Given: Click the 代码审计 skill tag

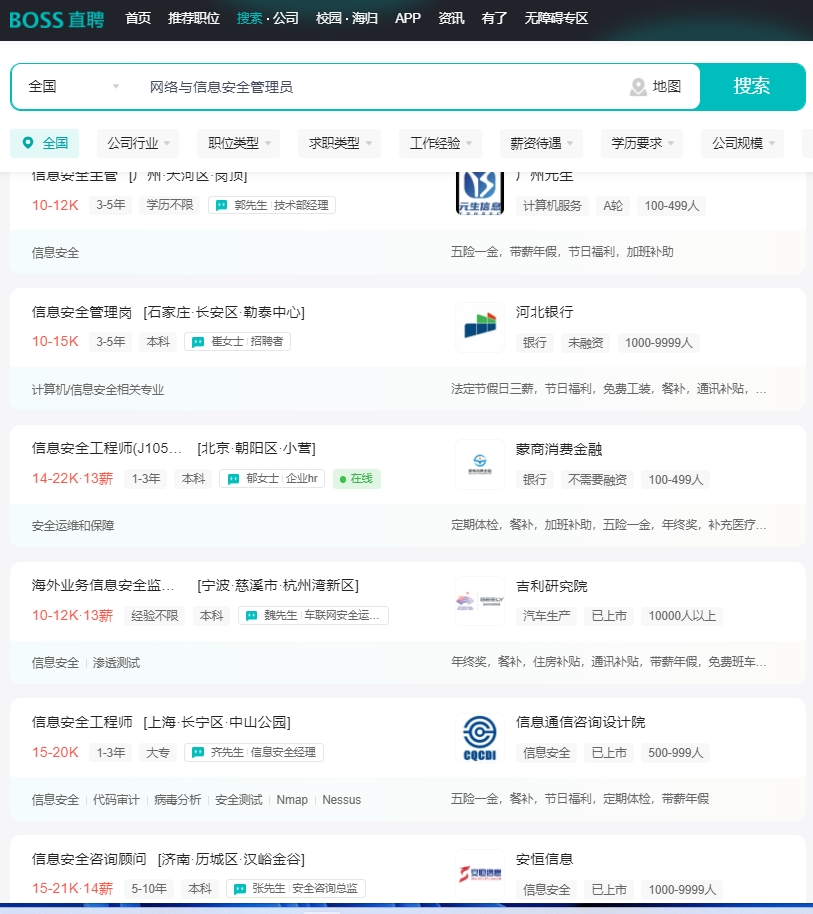Looking at the screenshot, I should 116,800.
